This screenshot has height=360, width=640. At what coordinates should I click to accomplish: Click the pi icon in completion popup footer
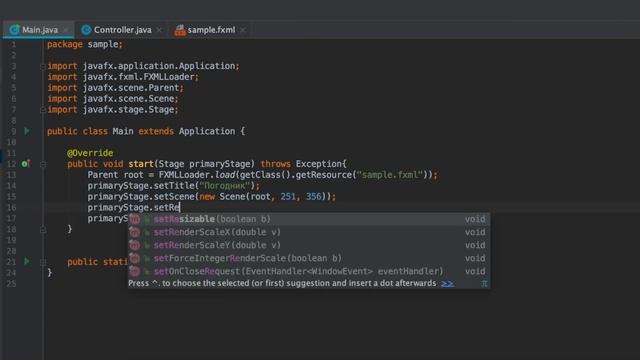484,283
